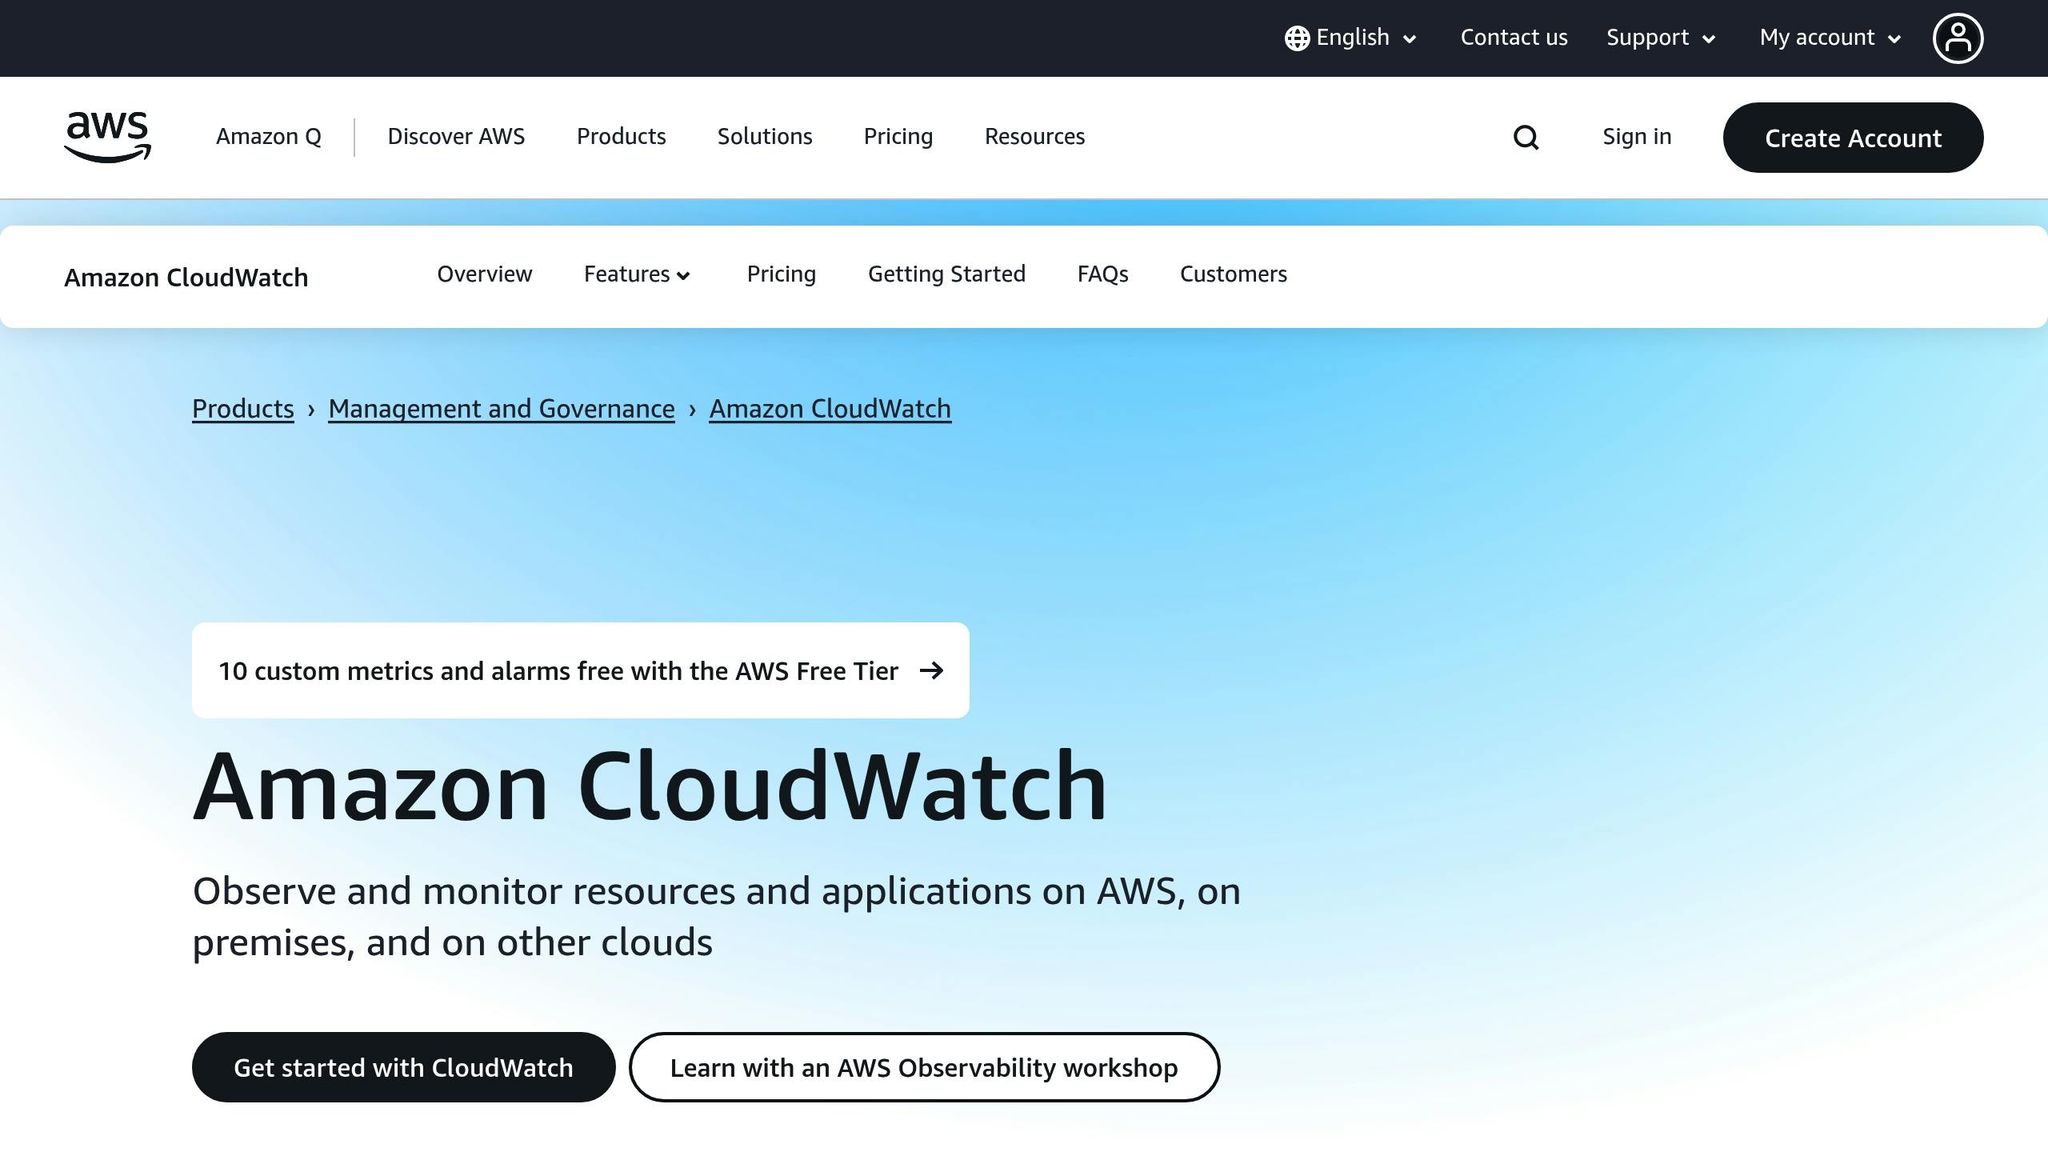Follow Amazon CloudWatch breadcrumb link

point(830,409)
